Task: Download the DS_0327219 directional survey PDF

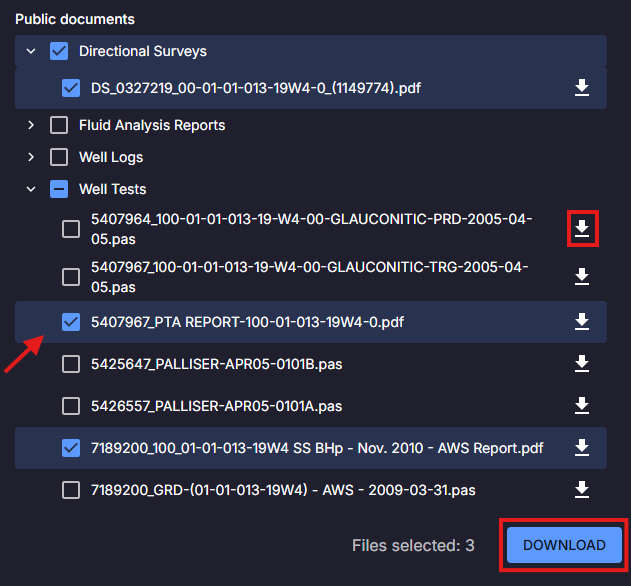Action: point(582,88)
